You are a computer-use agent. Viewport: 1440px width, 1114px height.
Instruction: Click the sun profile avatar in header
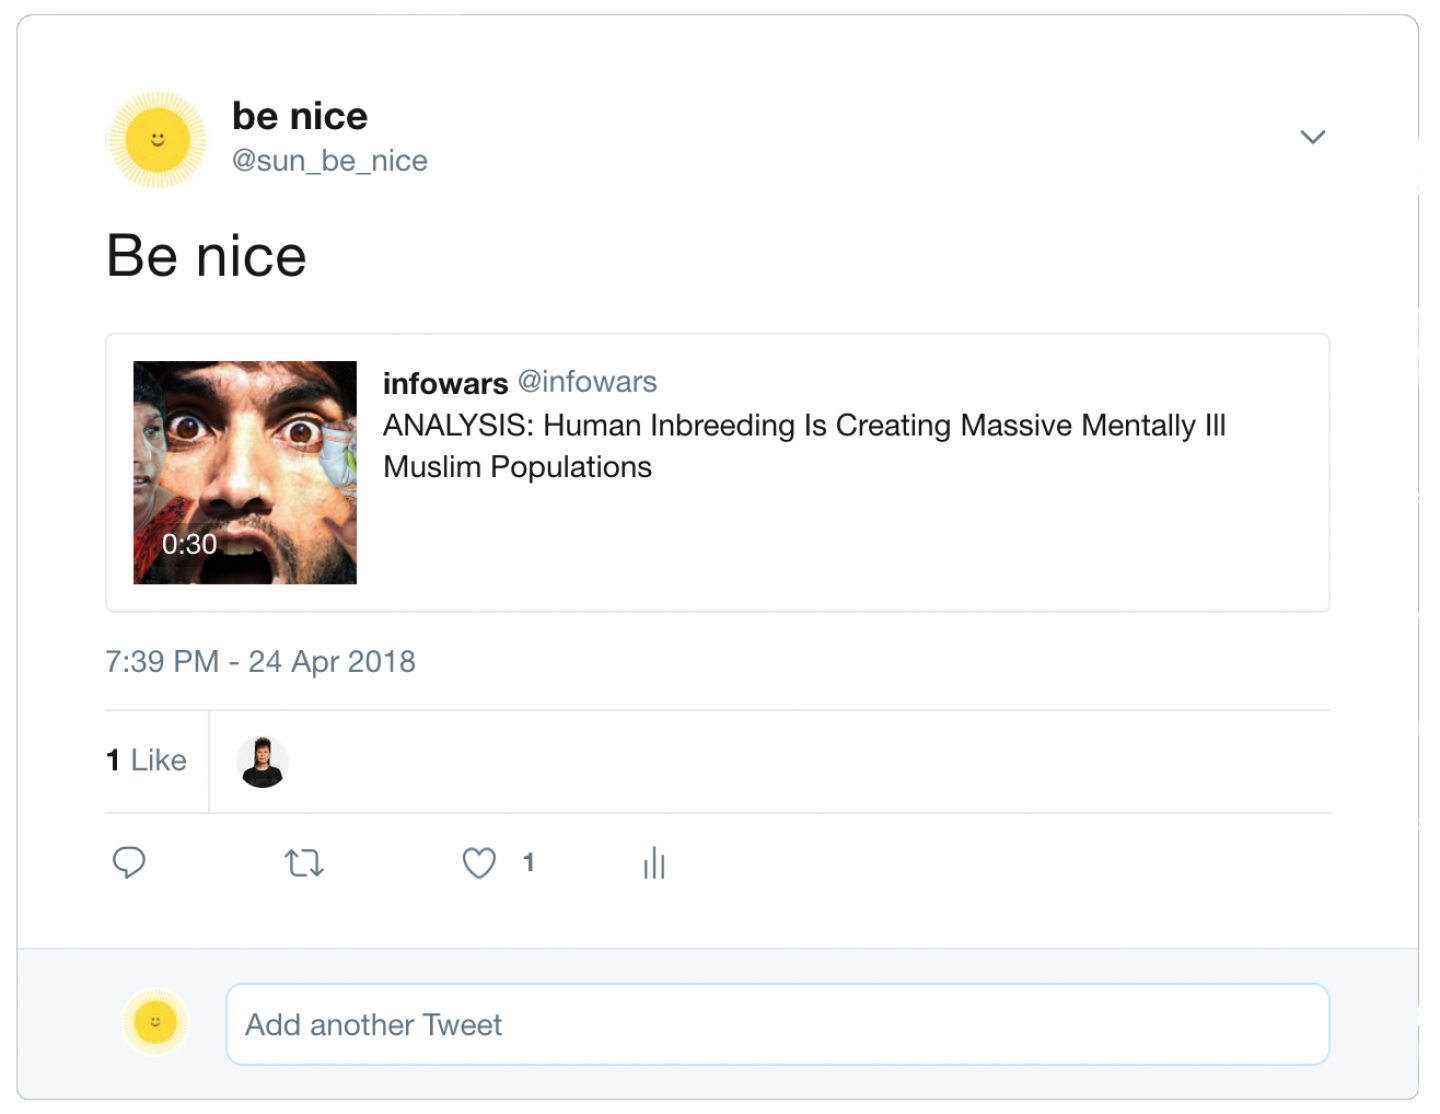157,139
